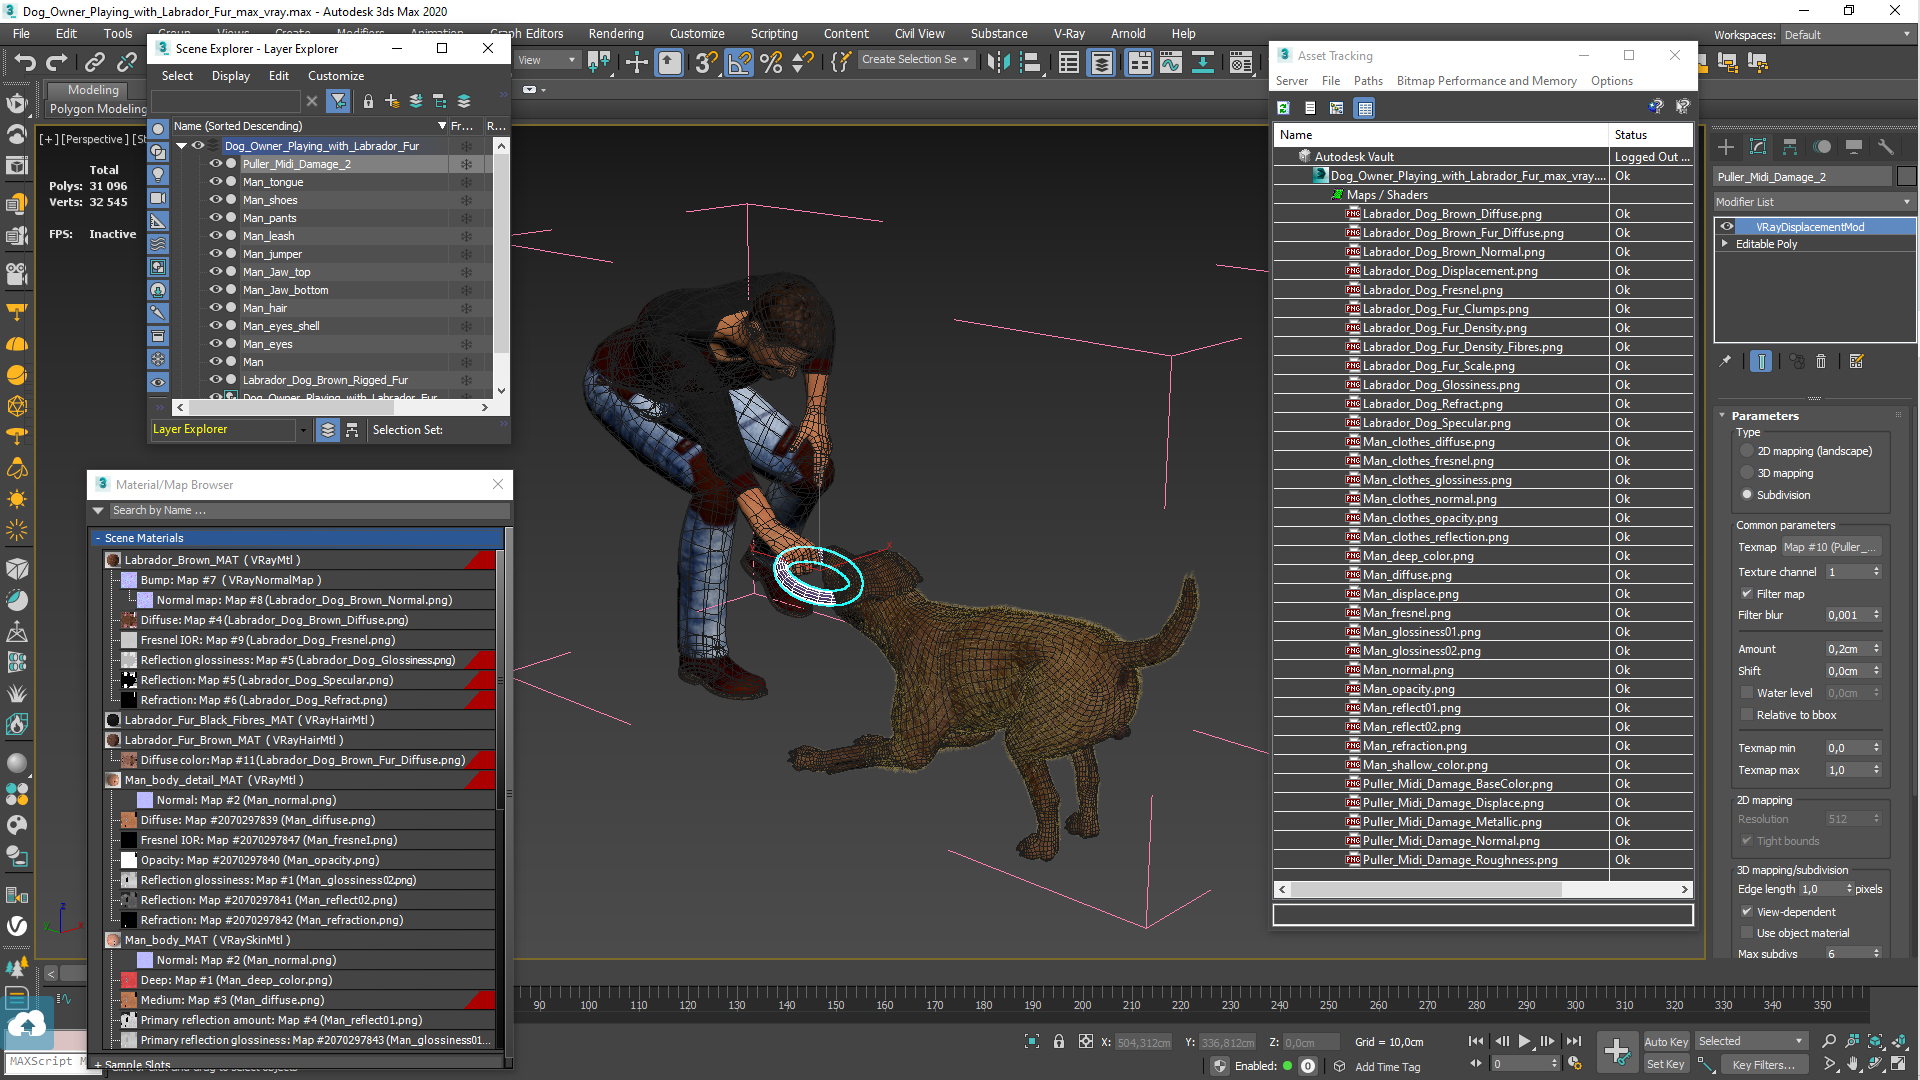The height and width of the screenshot is (1080, 1920).
Task: Click the refresh icon in Asset Tracking
Action: [1283, 108]
